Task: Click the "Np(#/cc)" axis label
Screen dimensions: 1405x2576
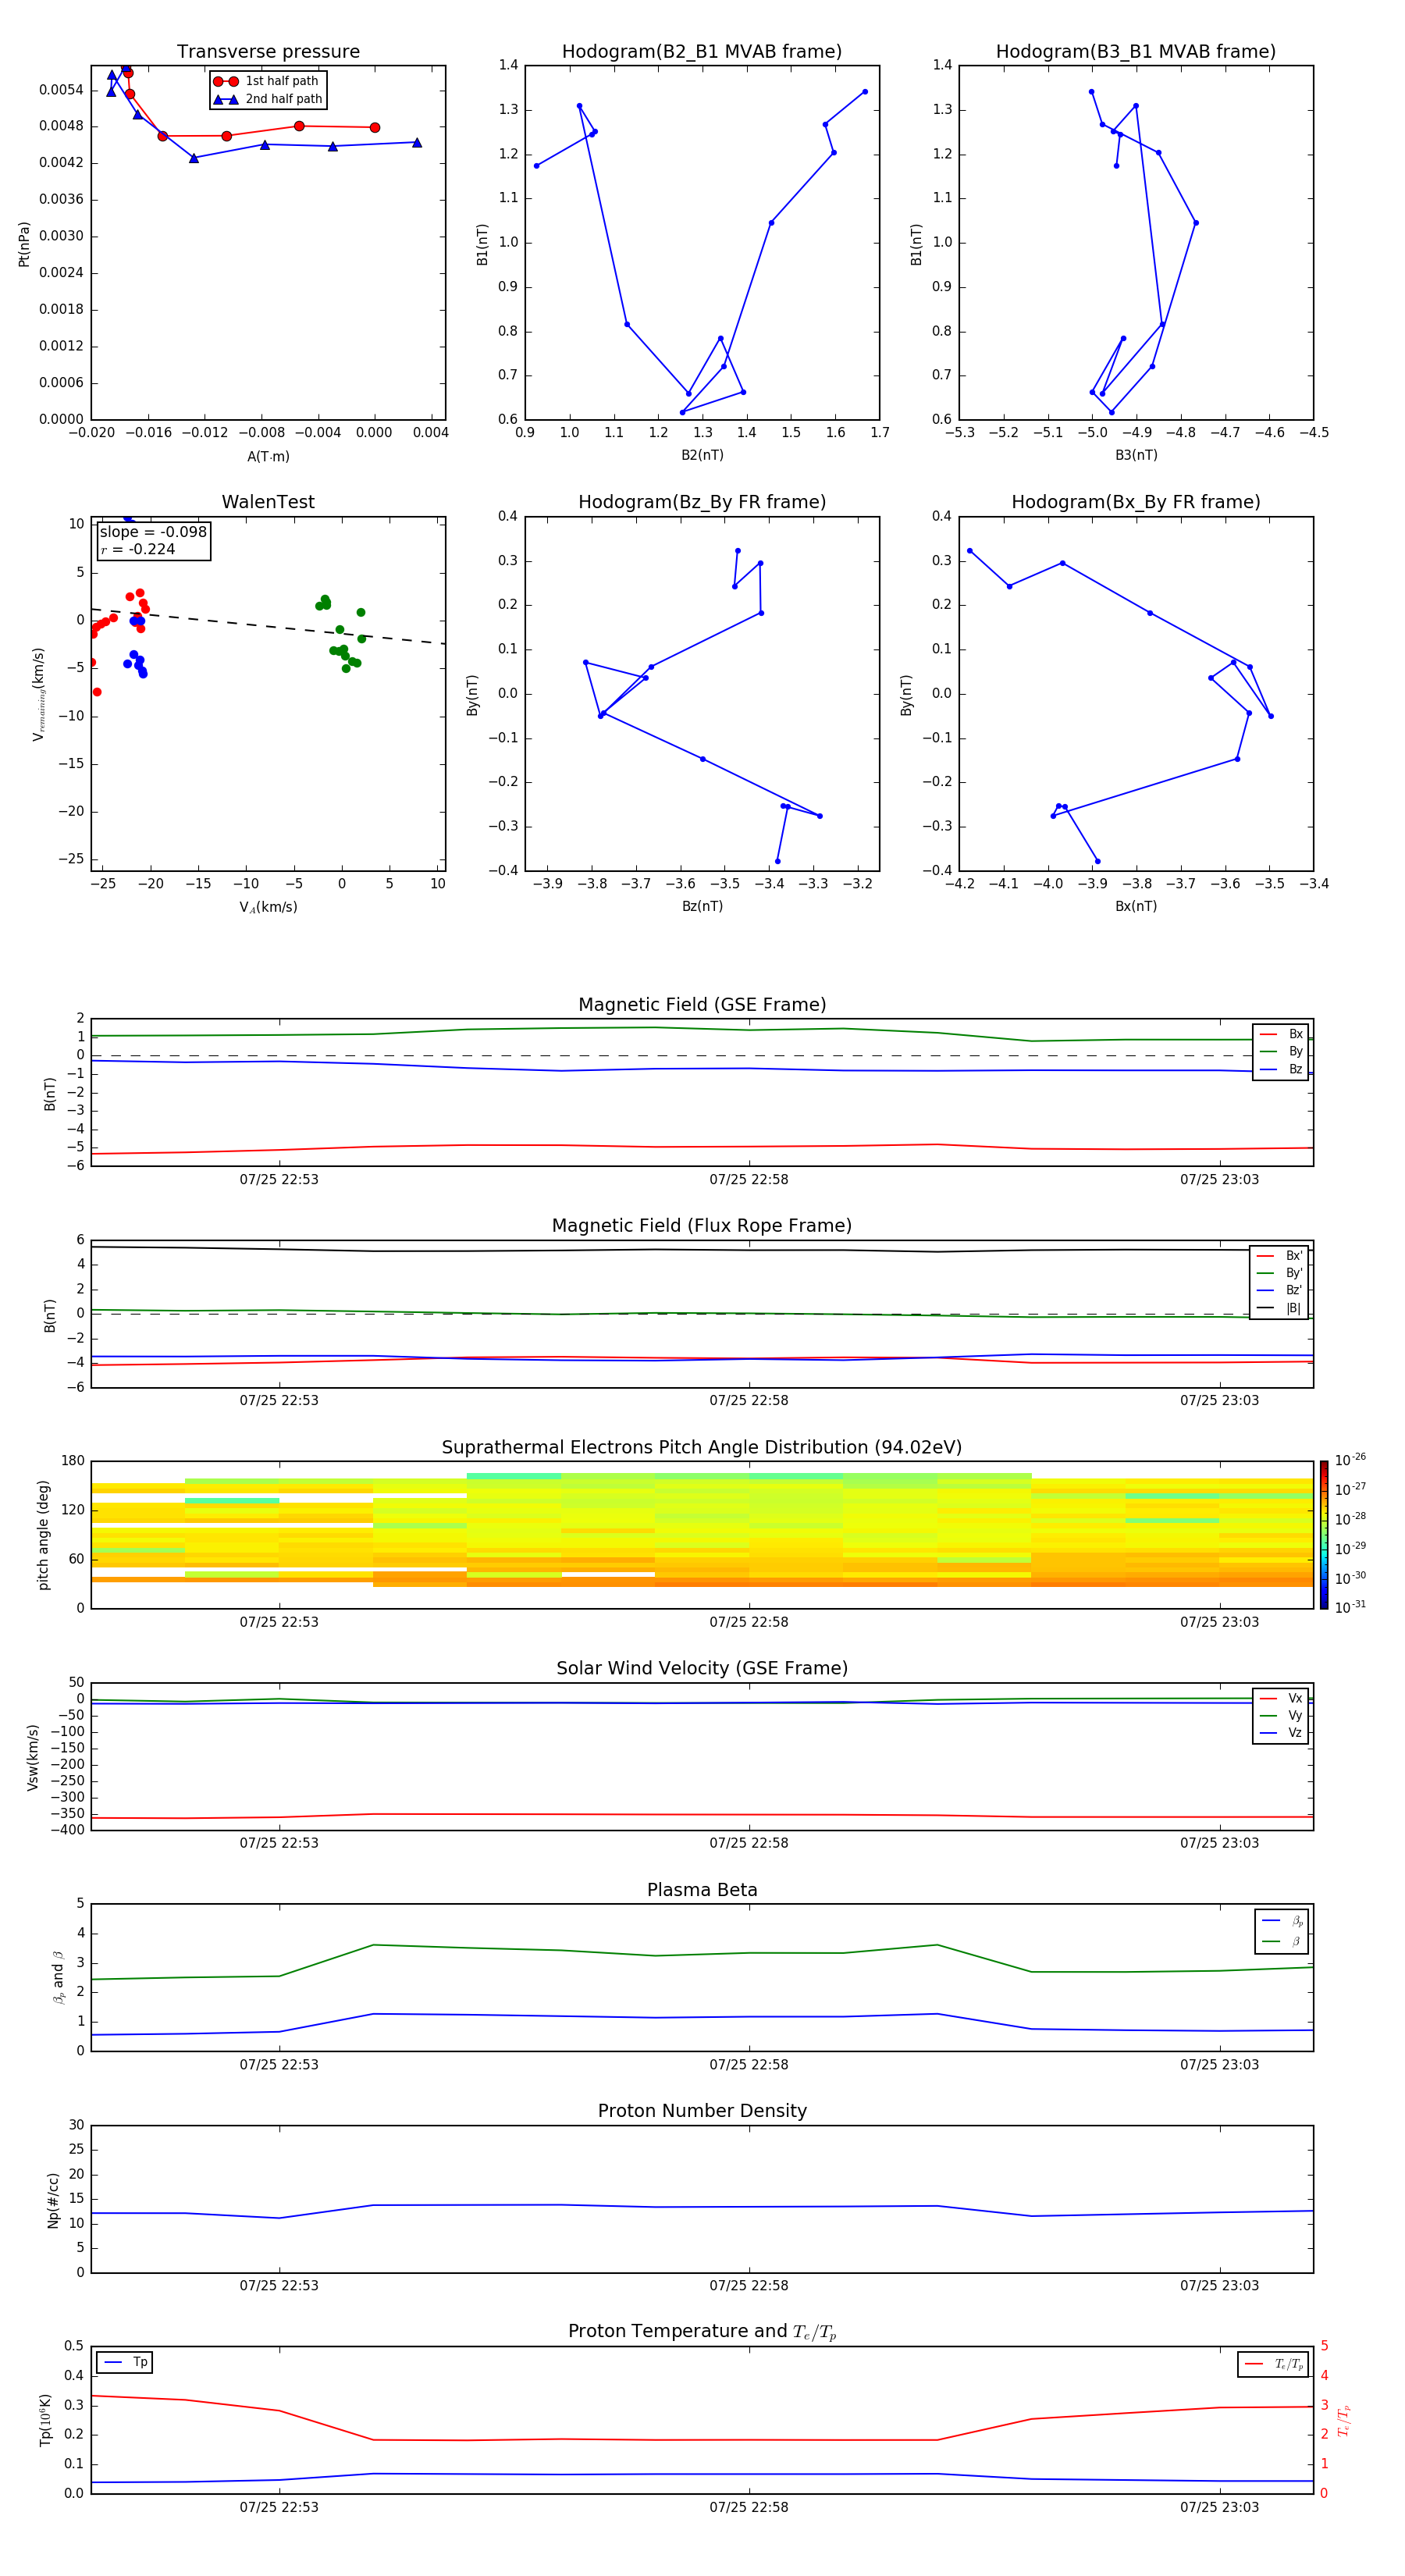Action: 53,2200
